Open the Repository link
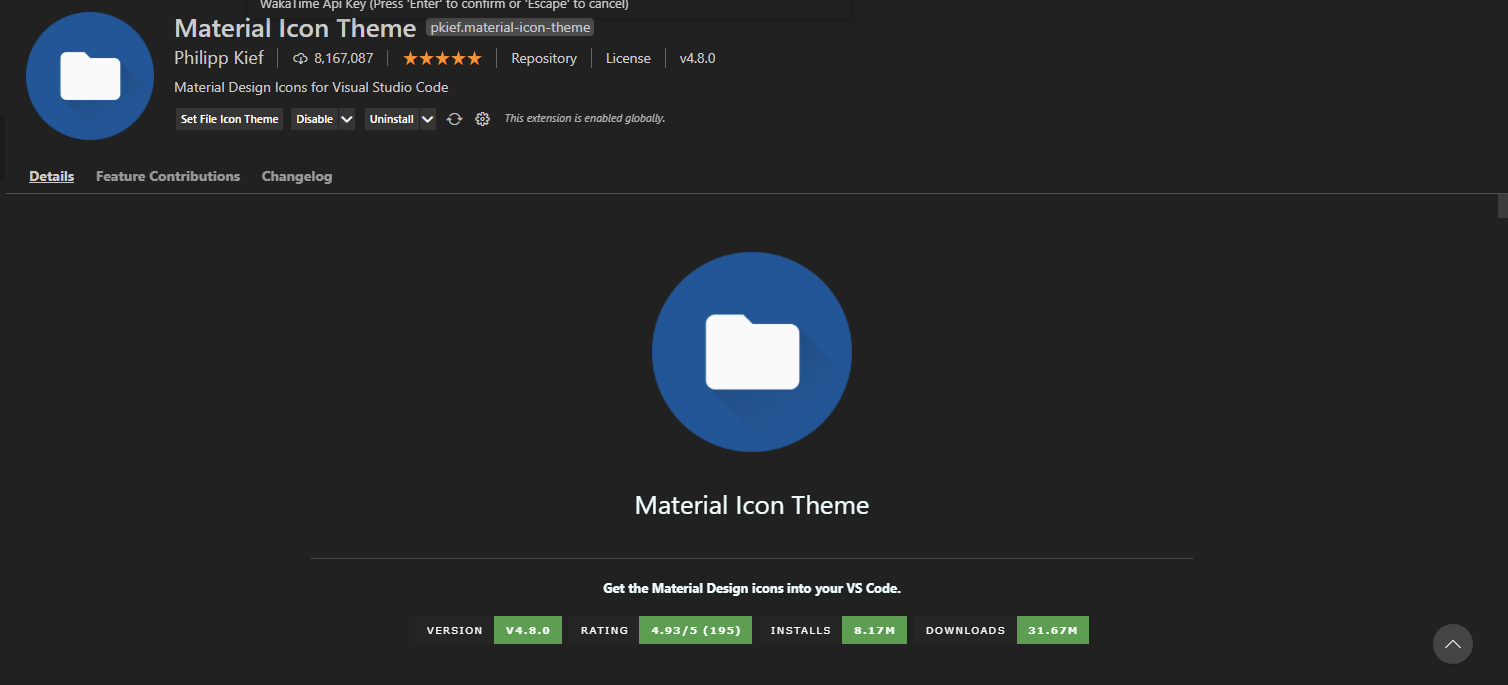 [x=544, y=59]
